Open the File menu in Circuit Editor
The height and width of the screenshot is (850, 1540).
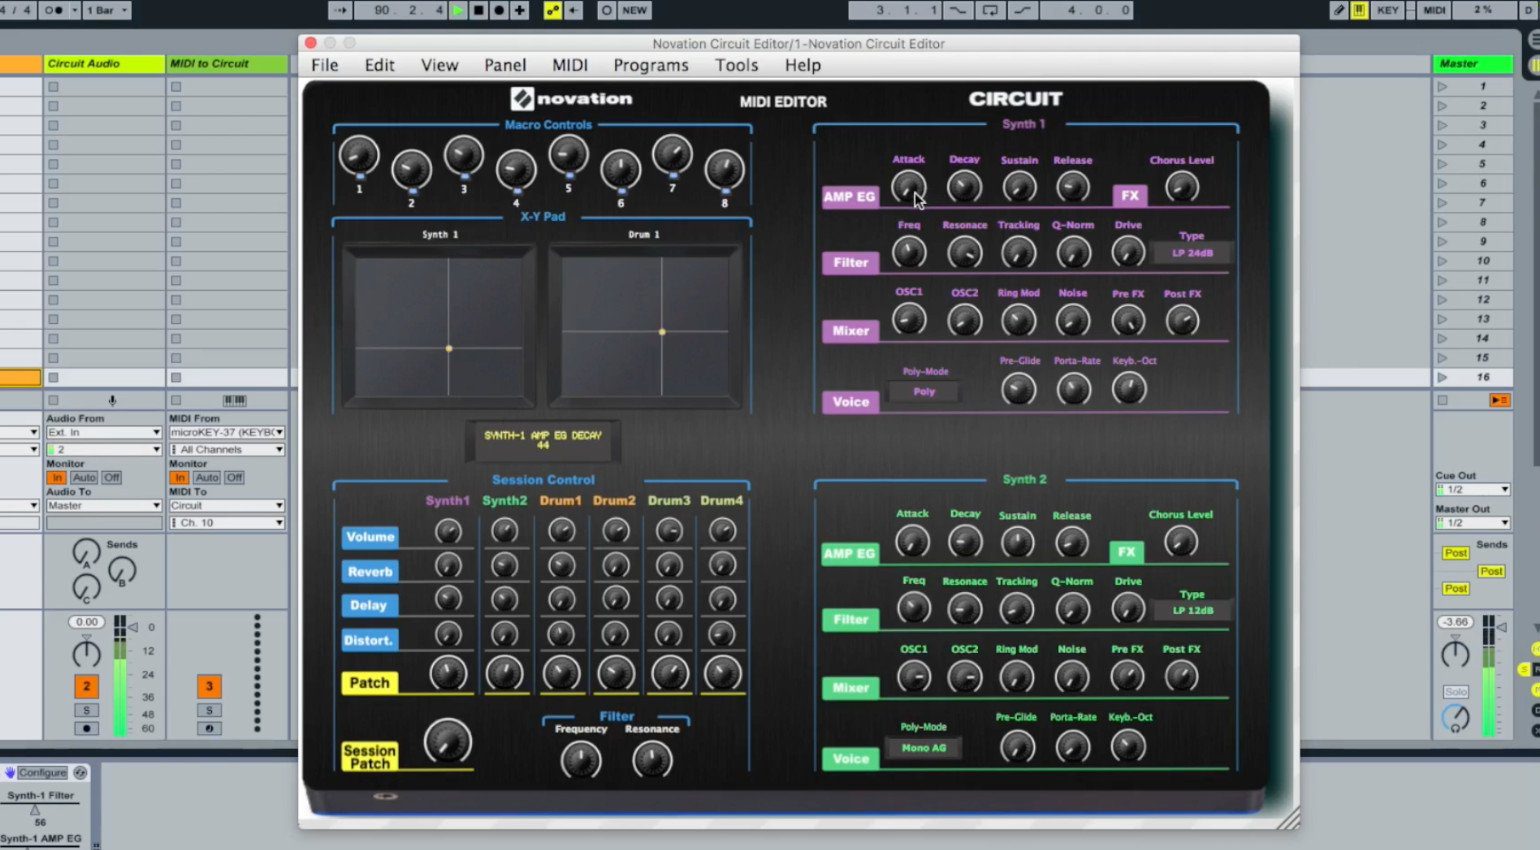coord(325,65)
